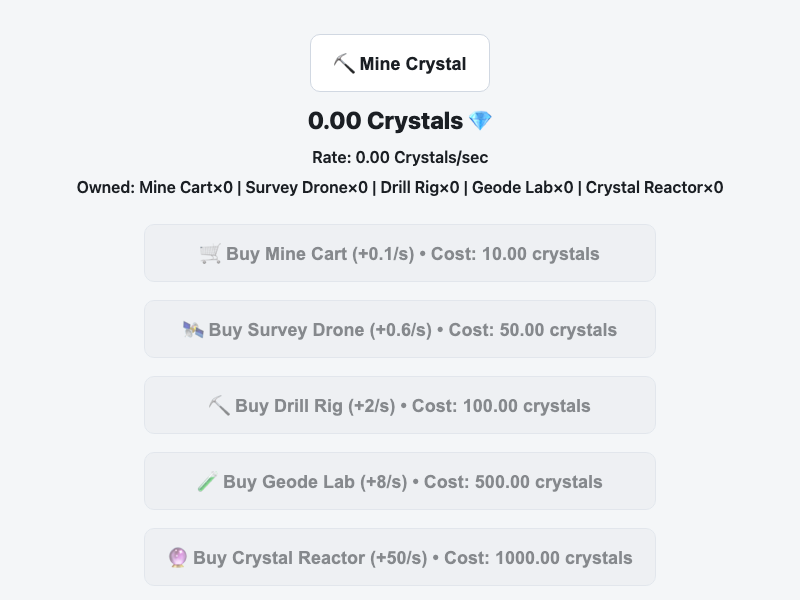Click the shopping cart icon for Mine Cart
This screenshot has height=600, width=800.
click(x=210, y=254)
